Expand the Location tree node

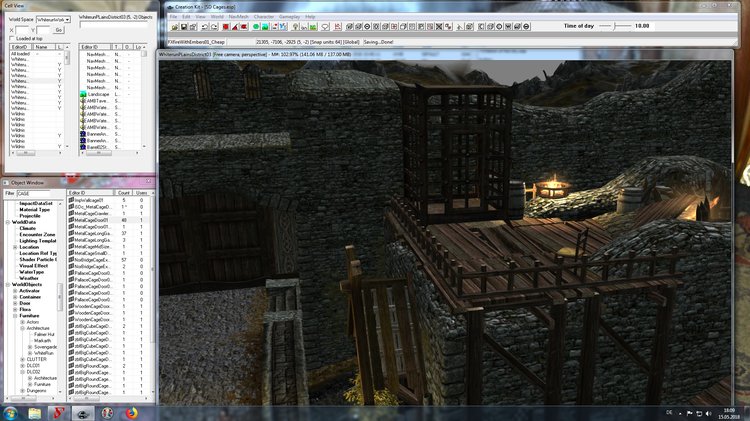click(x=15, y=247)
